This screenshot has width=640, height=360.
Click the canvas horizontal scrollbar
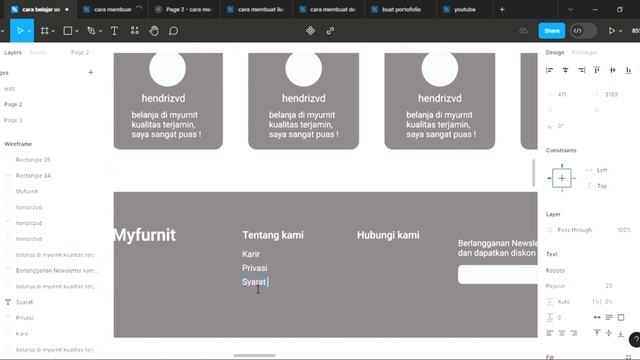tap(254, 356)
